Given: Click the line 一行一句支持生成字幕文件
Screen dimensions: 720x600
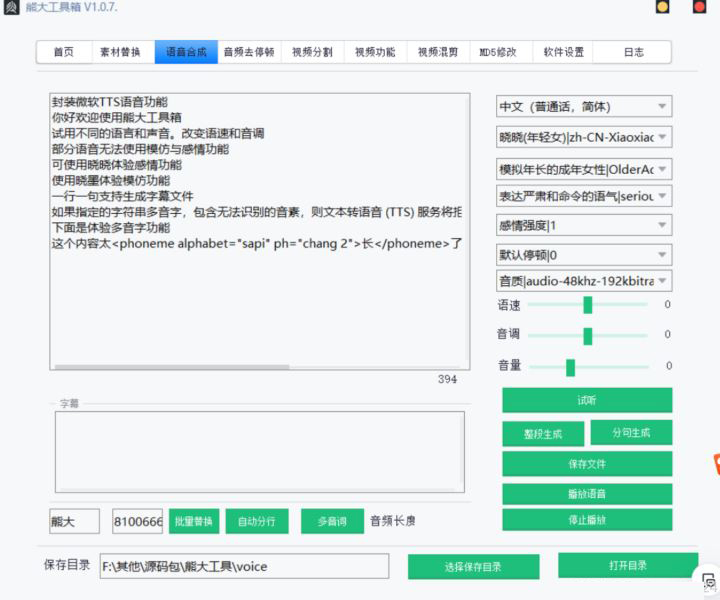Looking at the screenshot, I should coord(122,196).
